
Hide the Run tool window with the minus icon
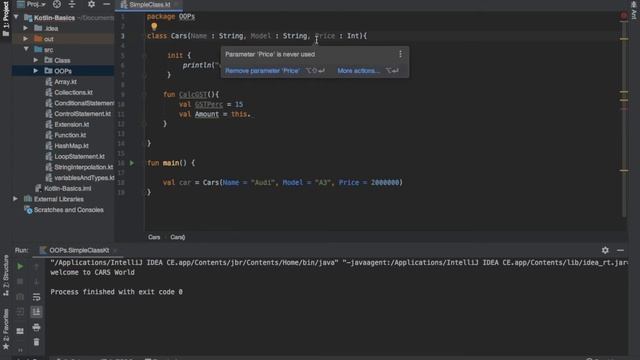click(x=620, y=250)
